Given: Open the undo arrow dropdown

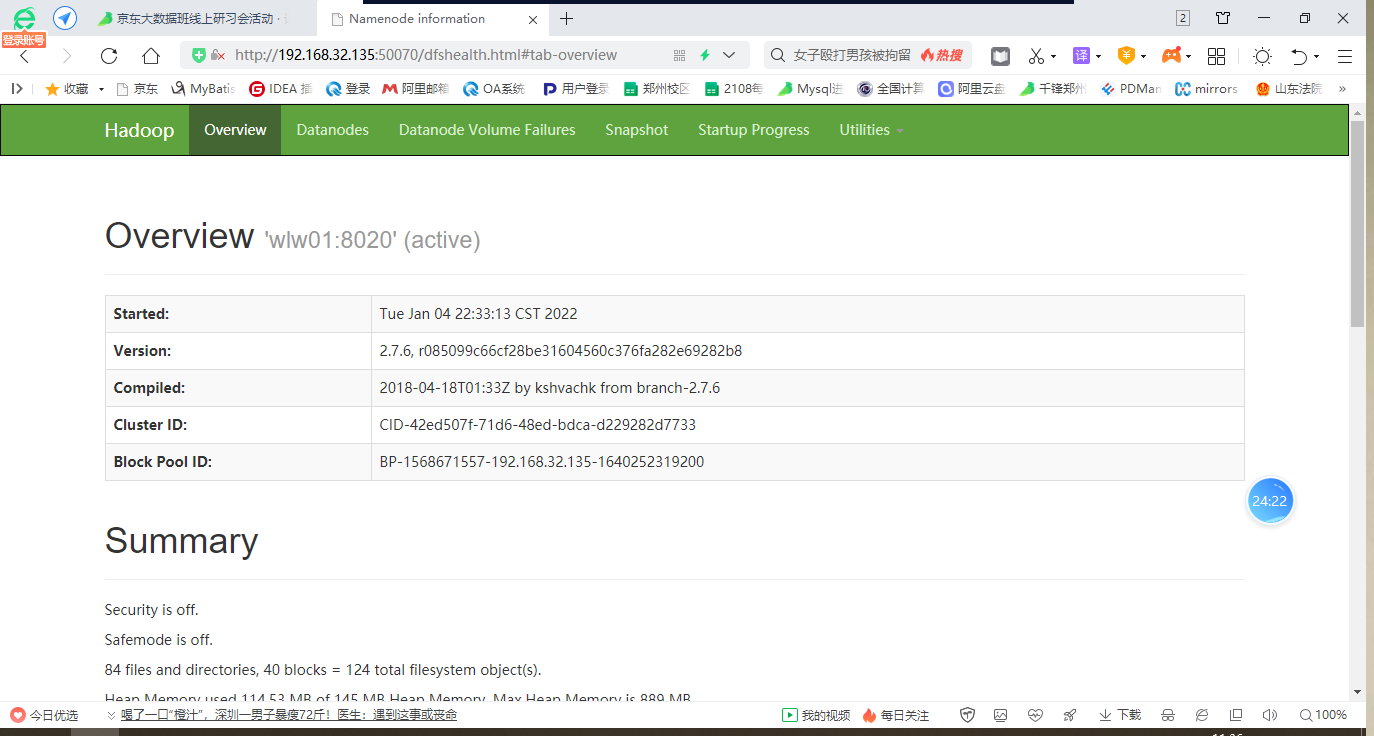Looking at the screenshot, I should pos(1316,57).
